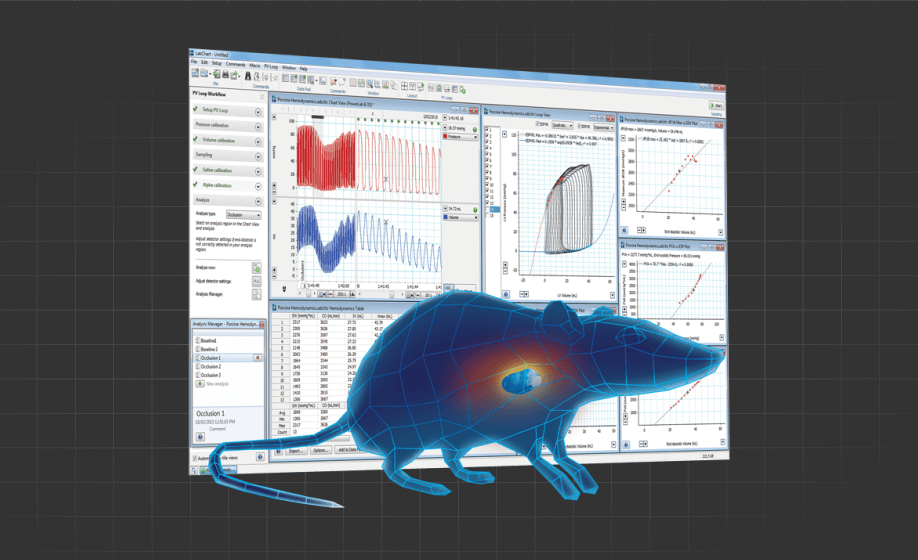Click the Adjust detector settings icon button
918x560 pixels.
pyautogui.click(x=256, y=281)
